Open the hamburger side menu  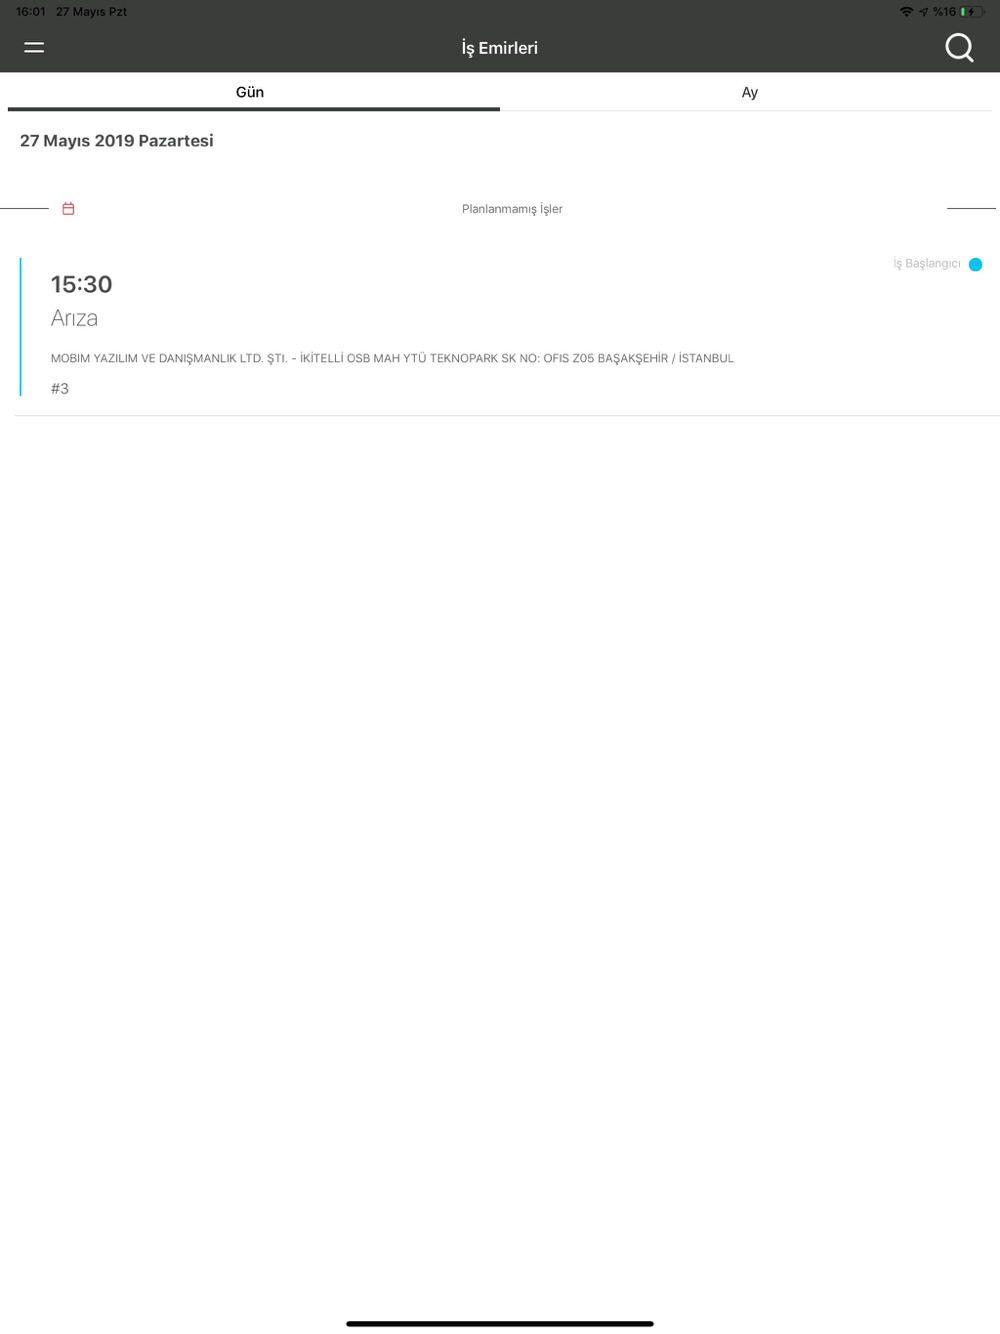[x=34, y=47]
